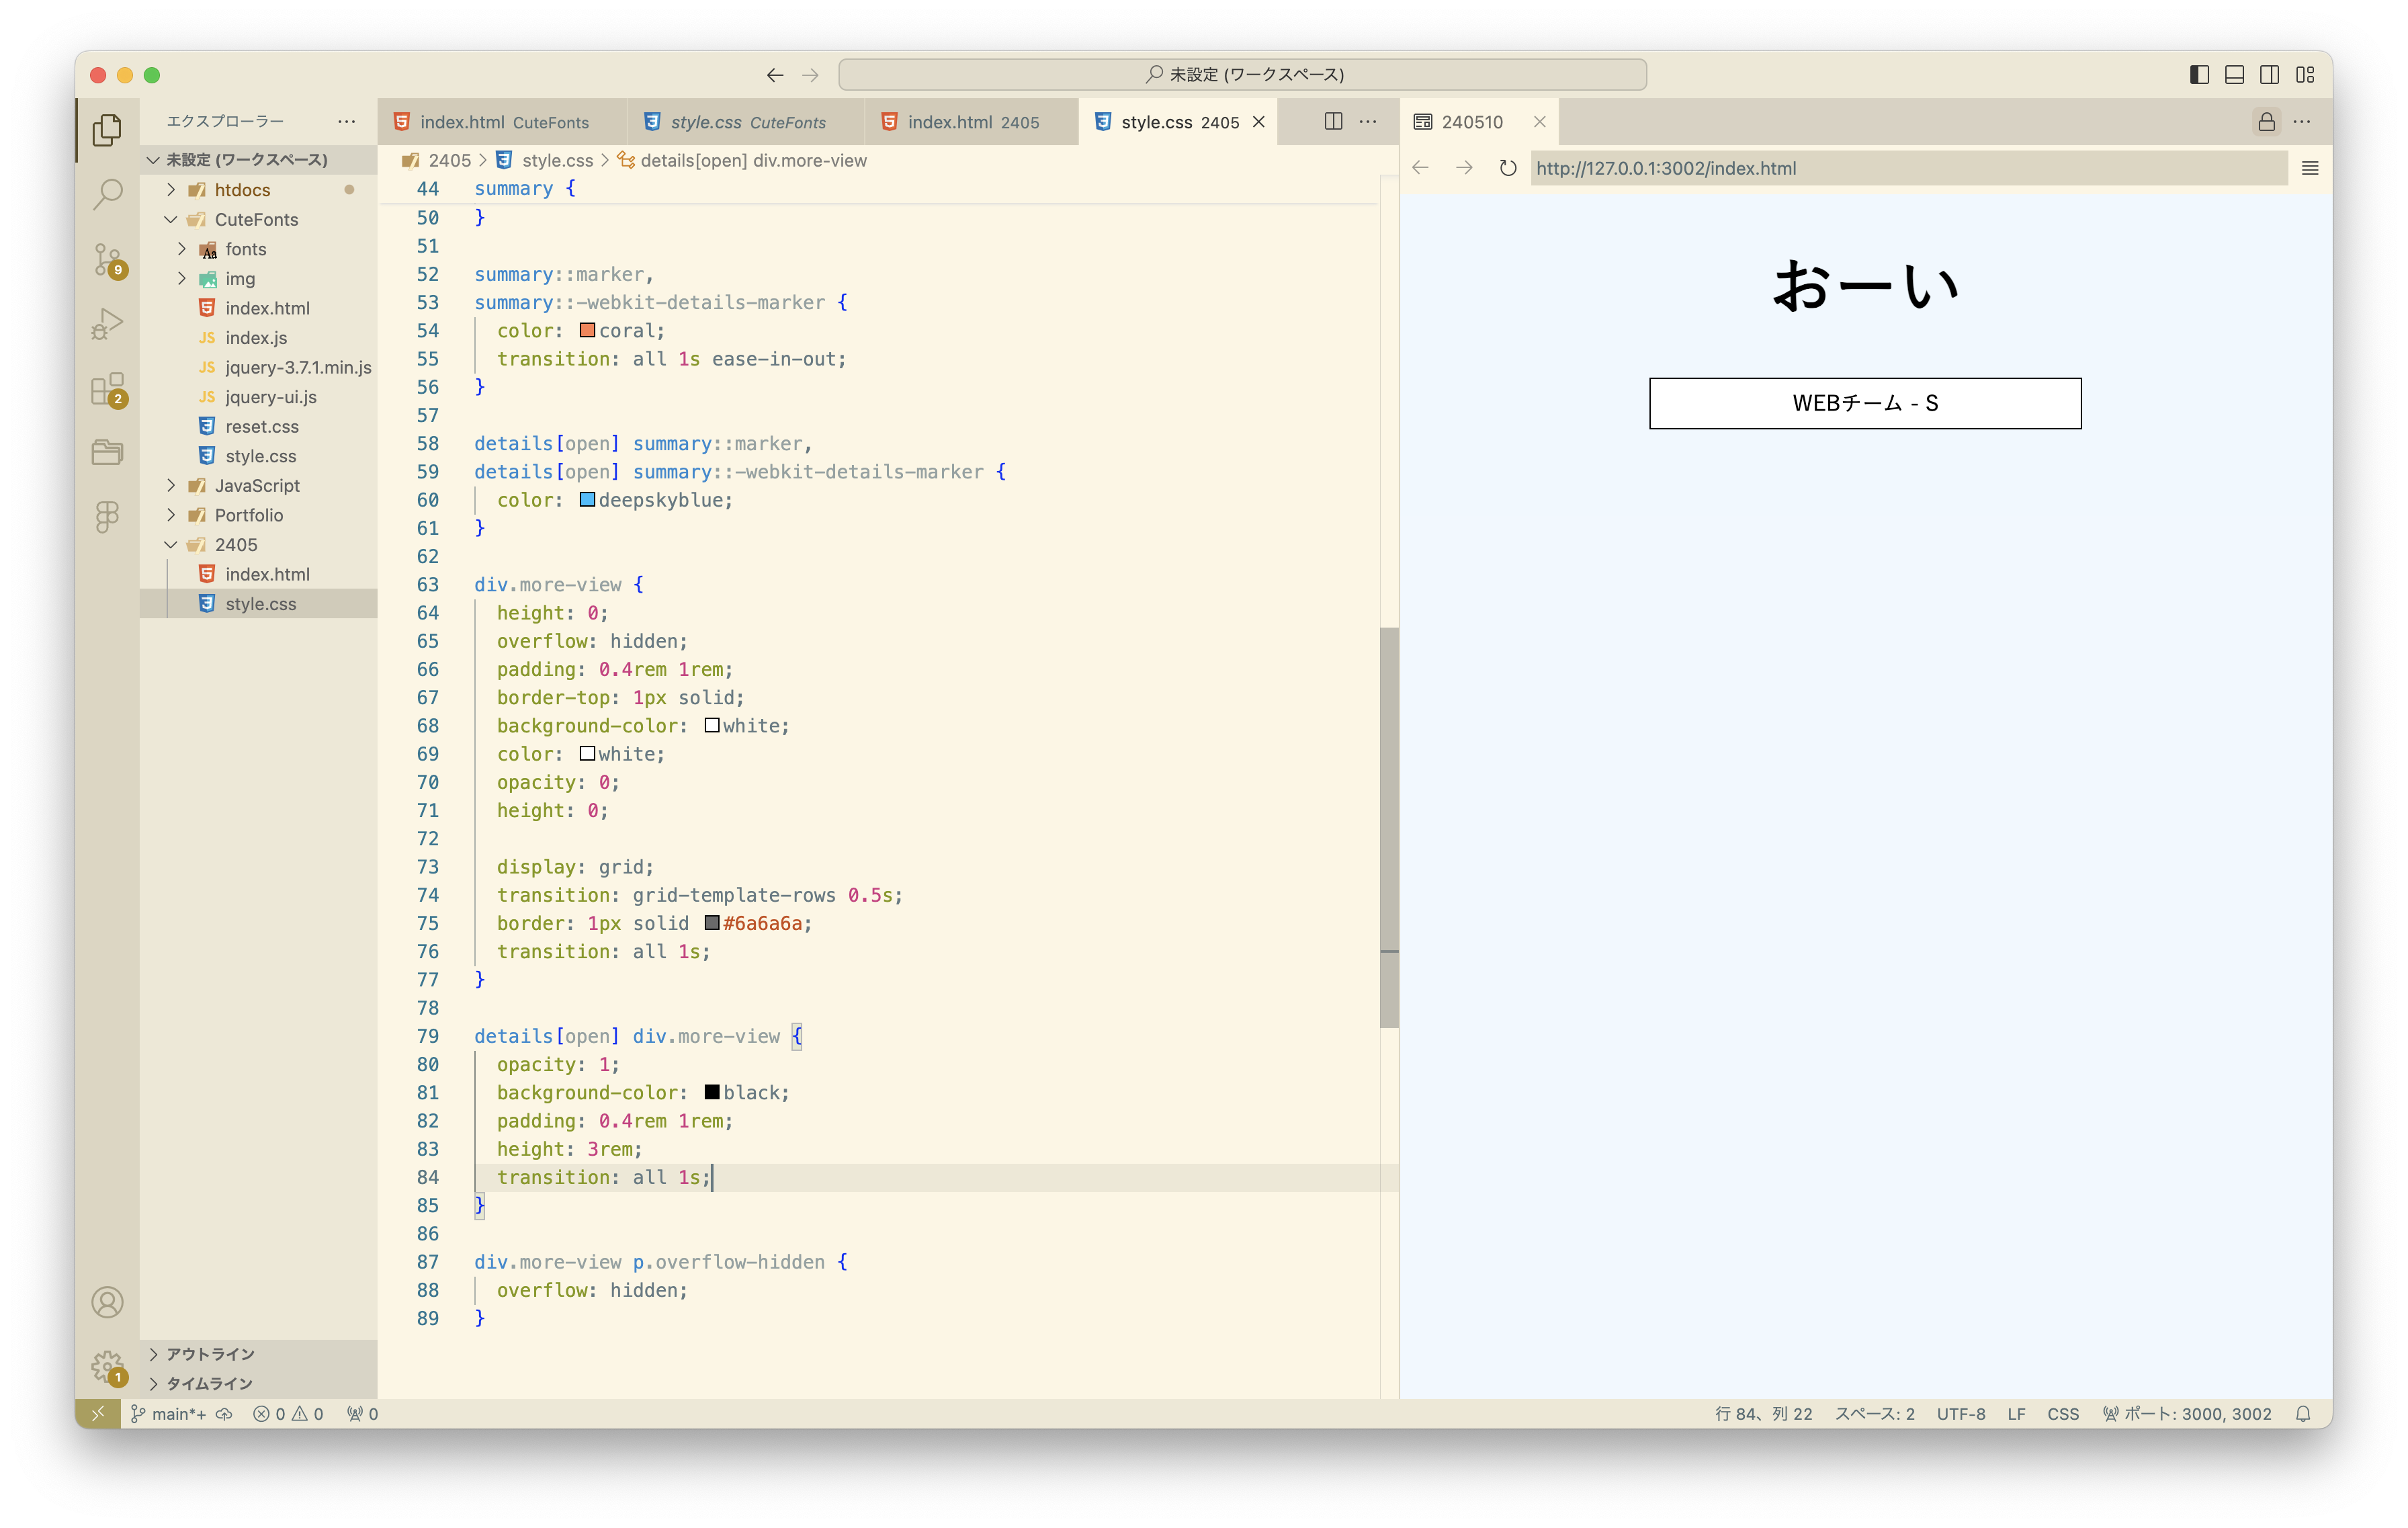The image size is (2408, 1528).
Task: Click the Live Server ports 3000, 3002 indicator
Action: [2186, 1413]
